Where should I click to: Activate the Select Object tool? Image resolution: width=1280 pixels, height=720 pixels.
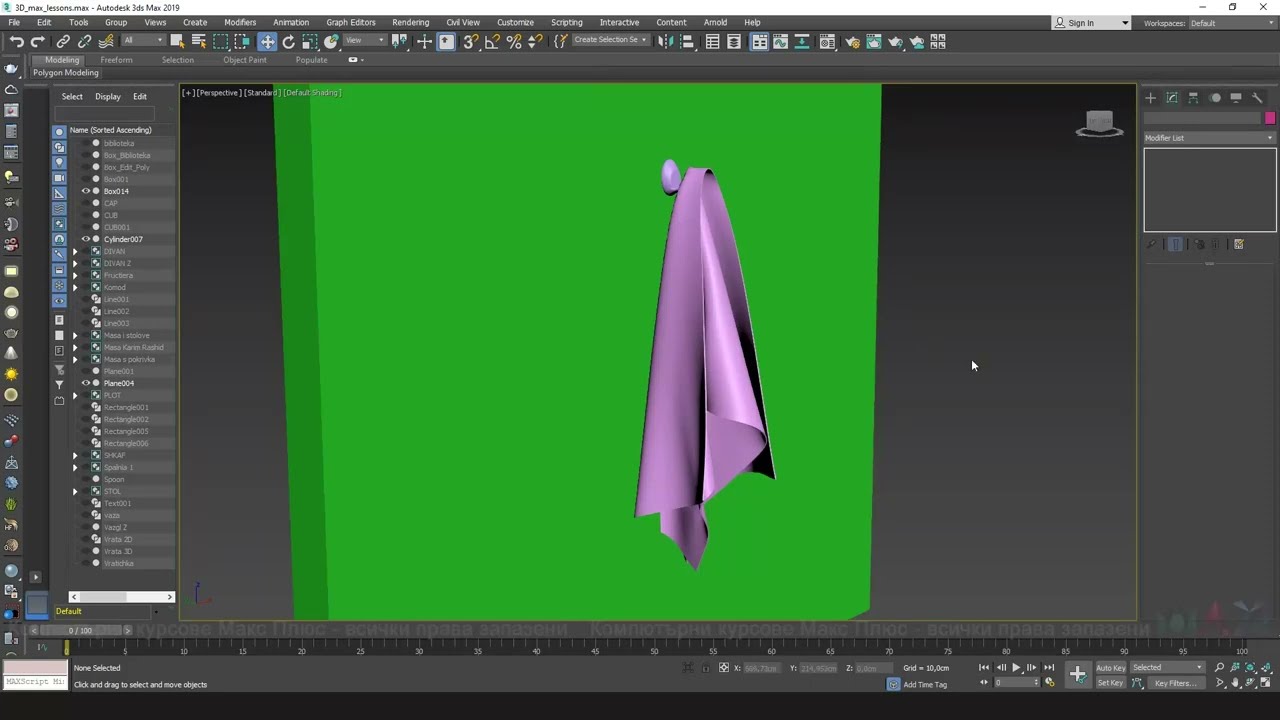[x=177, y=41]
